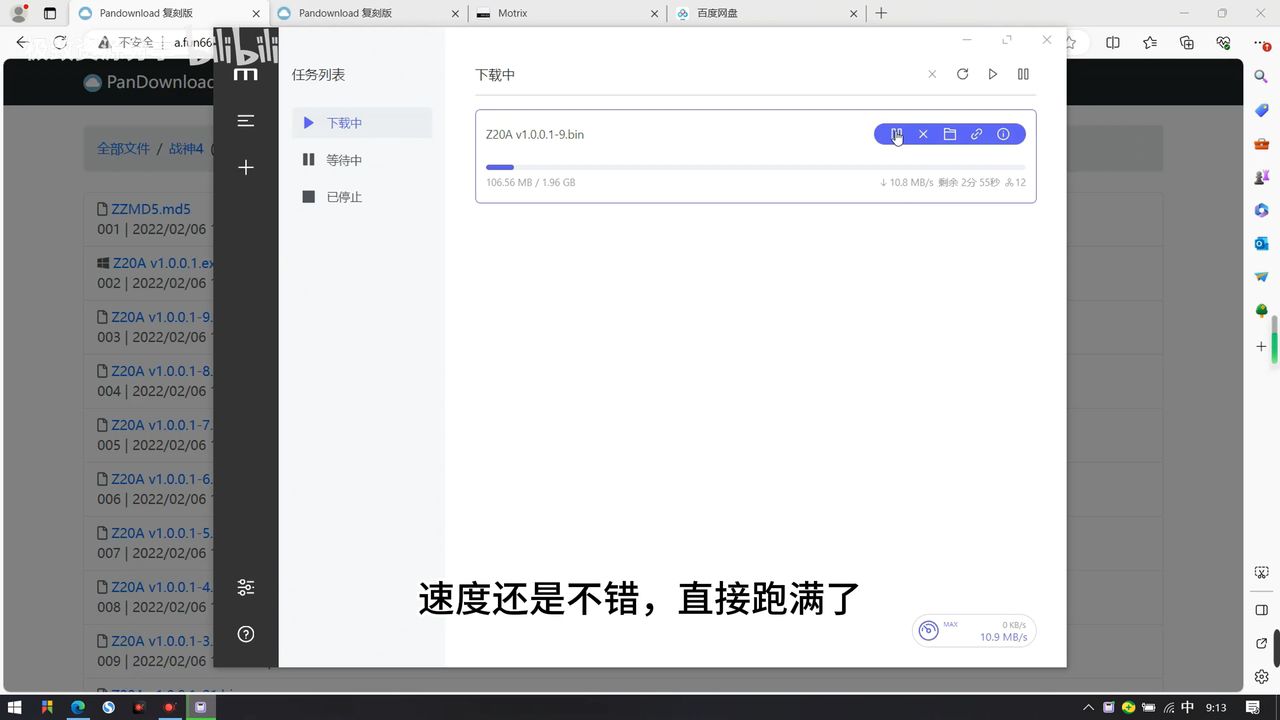The width and height of the screenshot is (1280, 720).
Task: Delete the Z20A v1.0.0.1-9.bin task
Action: [923, 134]
